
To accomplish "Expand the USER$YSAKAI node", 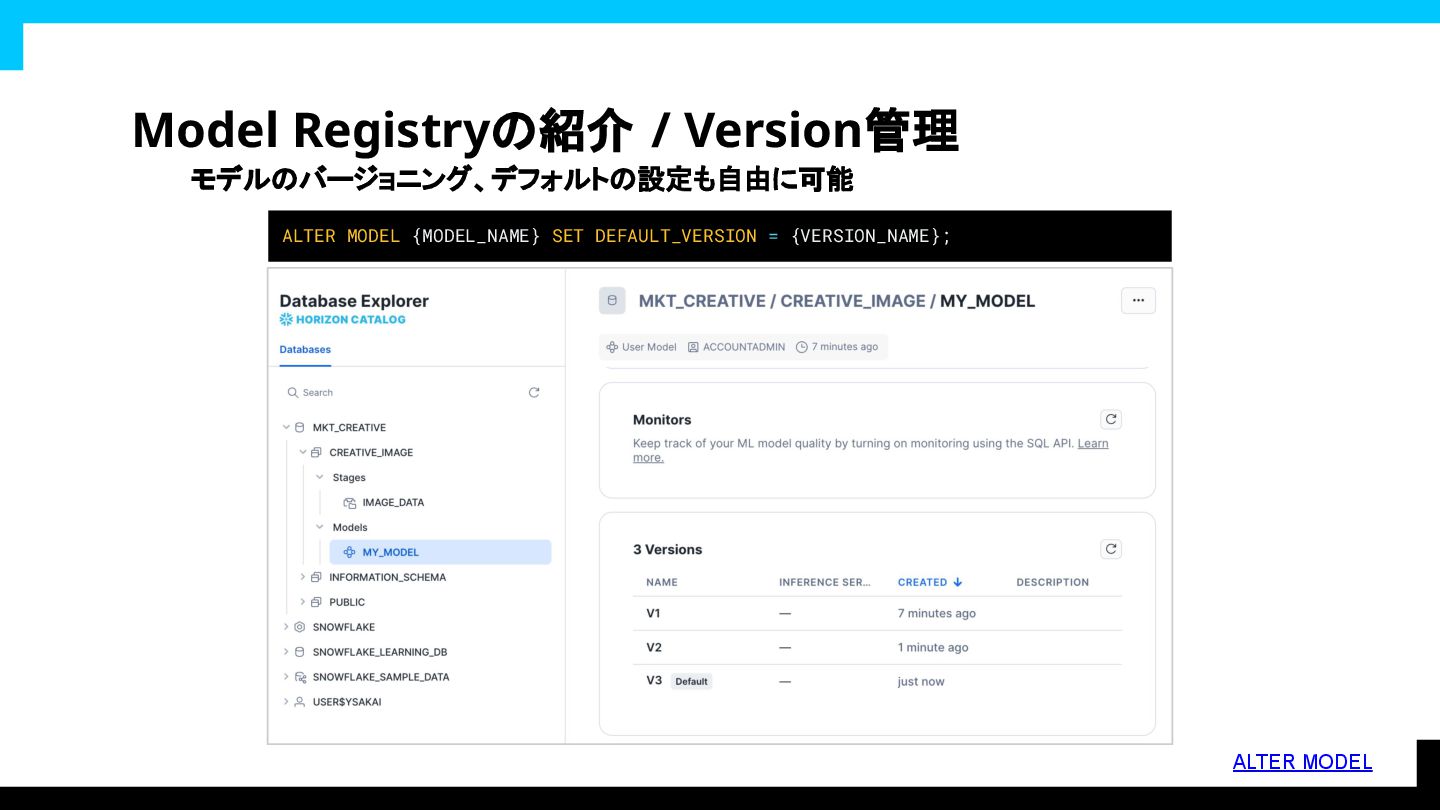I will point(286,702).
